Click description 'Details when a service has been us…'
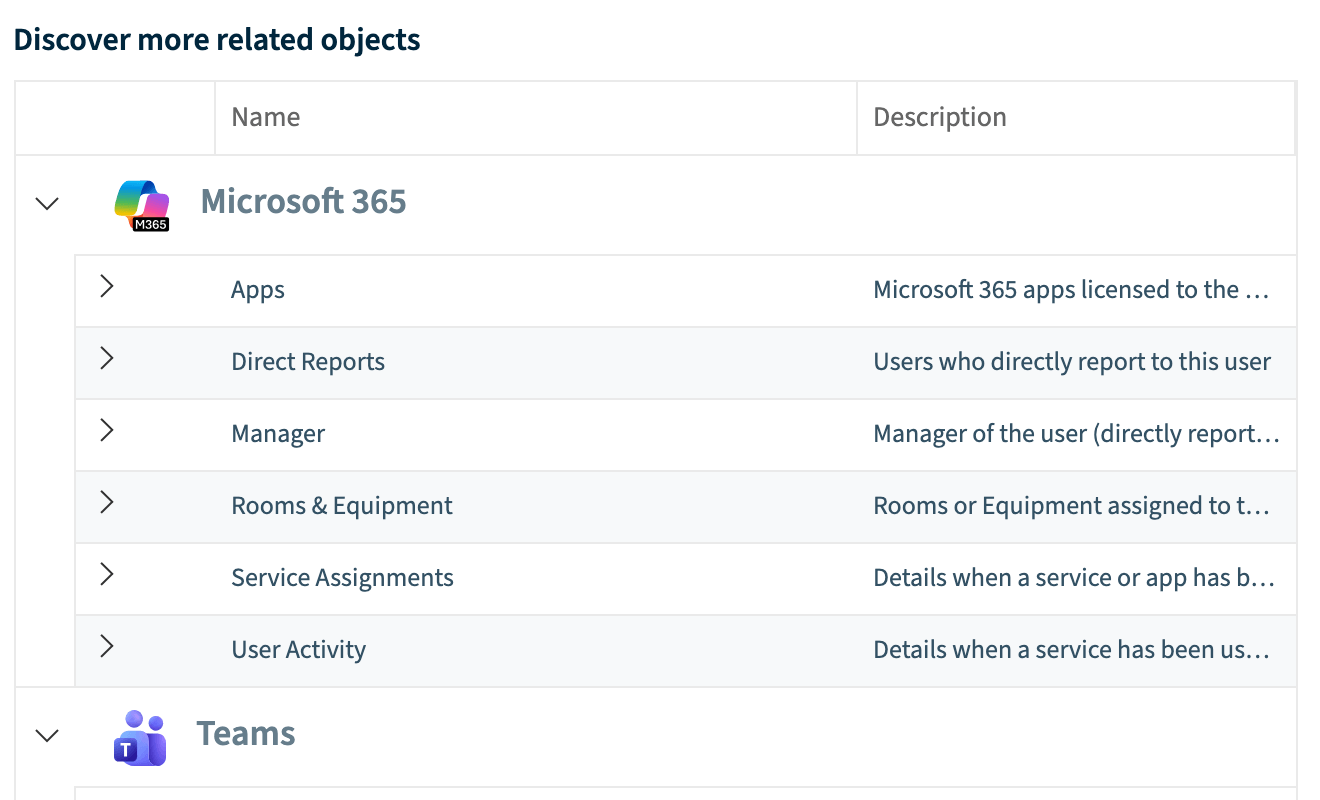The height and width of the screenshot is (800, 1320). tap(1072, 650)
